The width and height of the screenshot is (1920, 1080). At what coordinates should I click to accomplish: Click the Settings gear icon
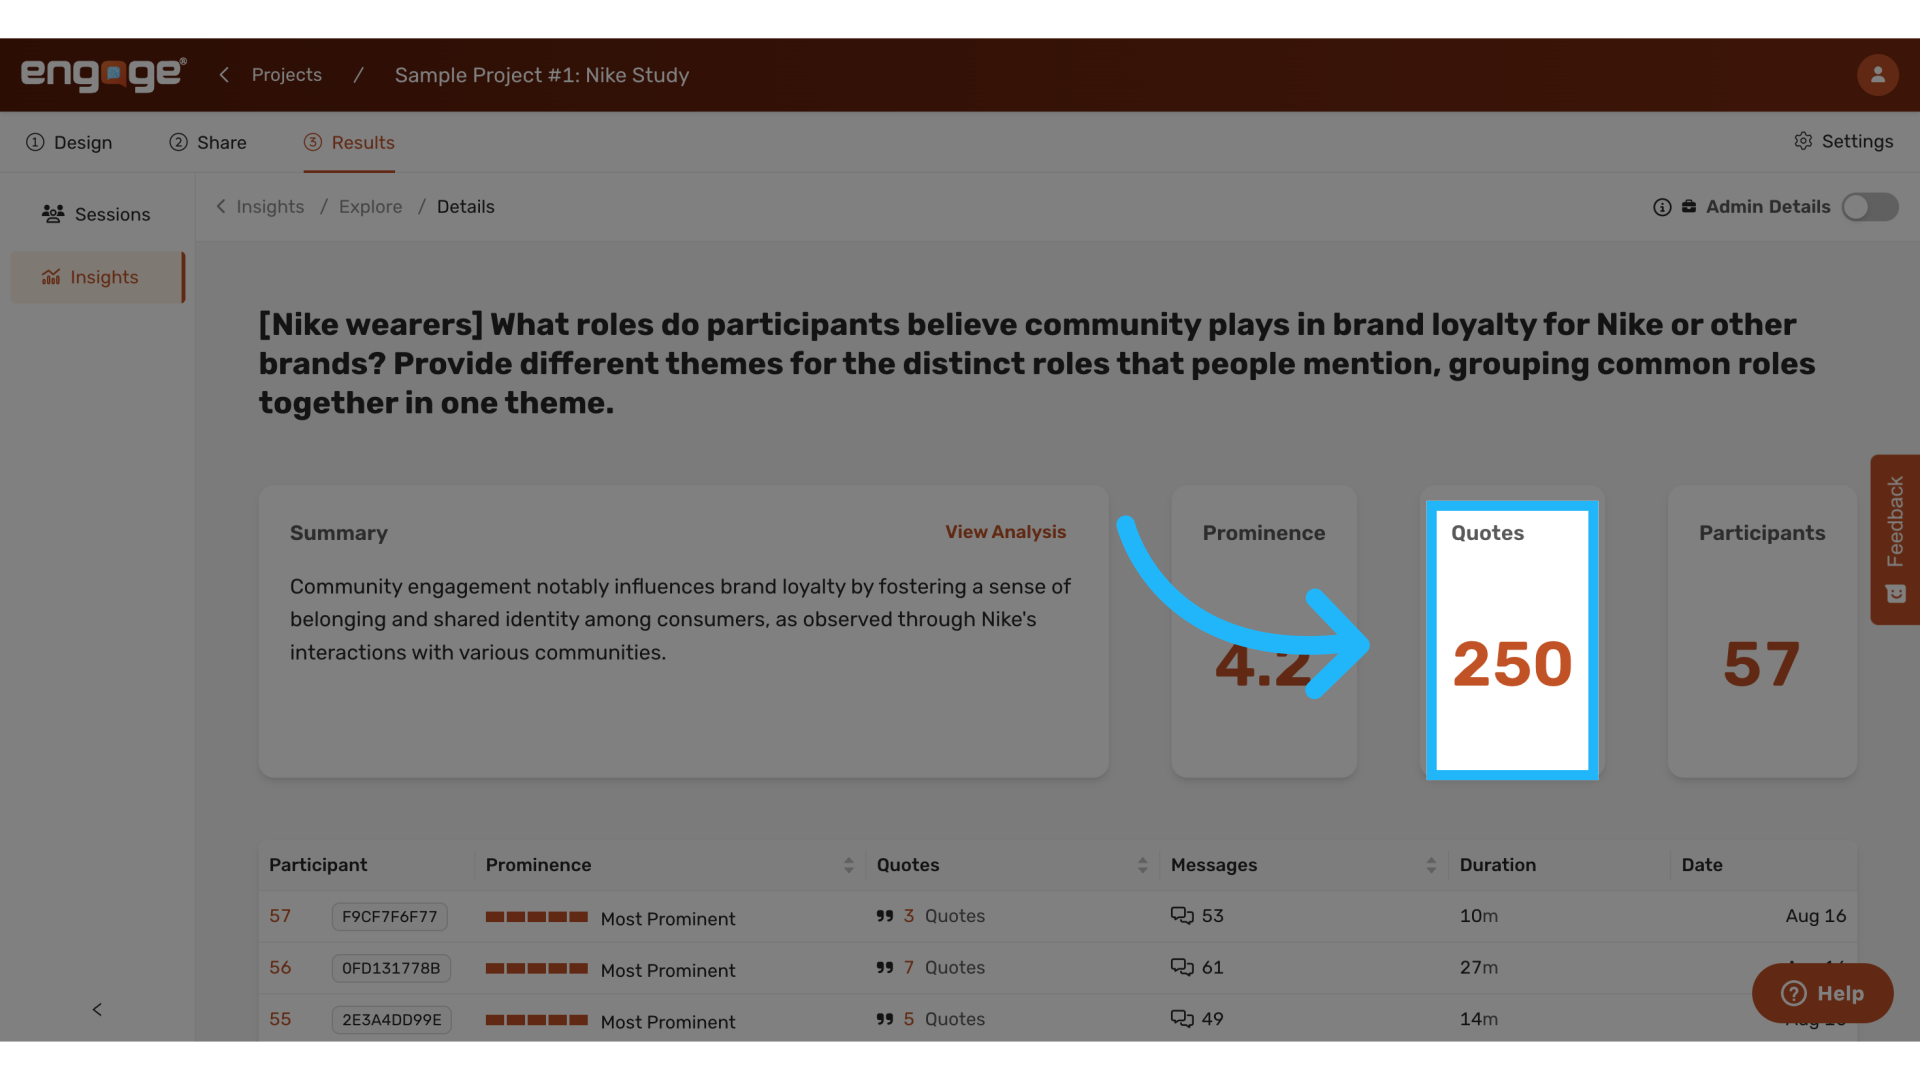[1802, 141]
